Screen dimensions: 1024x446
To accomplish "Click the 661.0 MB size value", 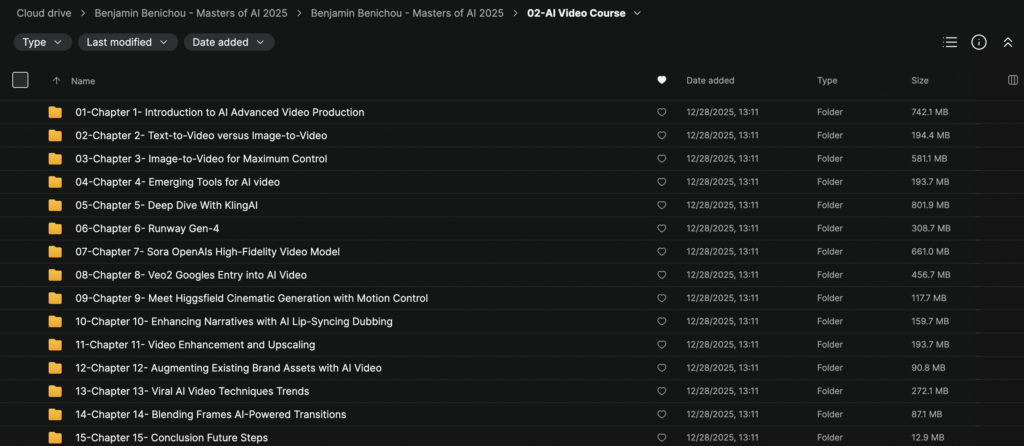I will 930,252.
